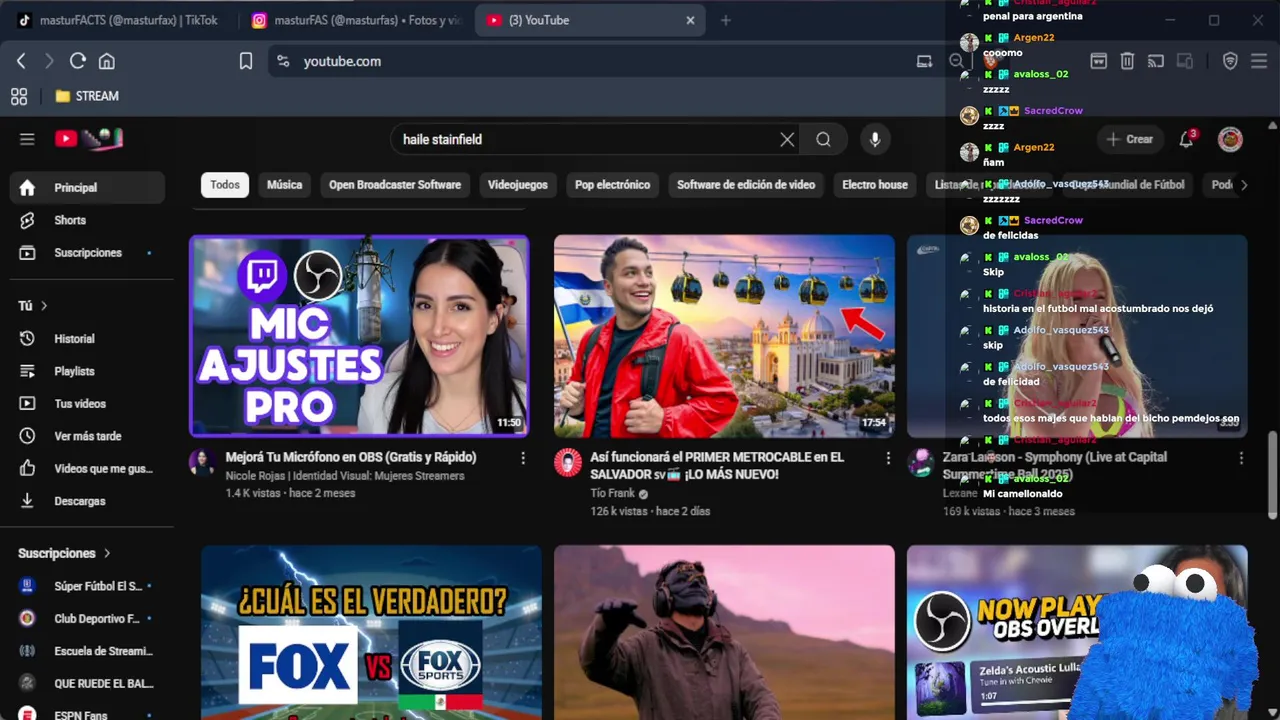Open the YouTube hamburger guide menu
The width and height of the screenshot is (1280, 720).
click(27, 139)
